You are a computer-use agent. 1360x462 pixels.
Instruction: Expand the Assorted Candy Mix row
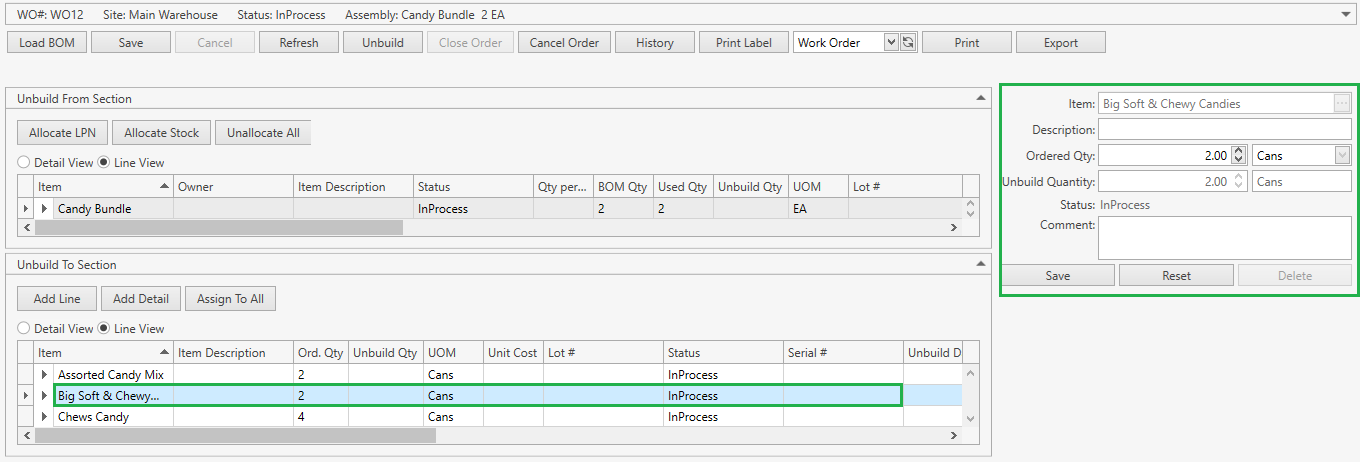45,375
